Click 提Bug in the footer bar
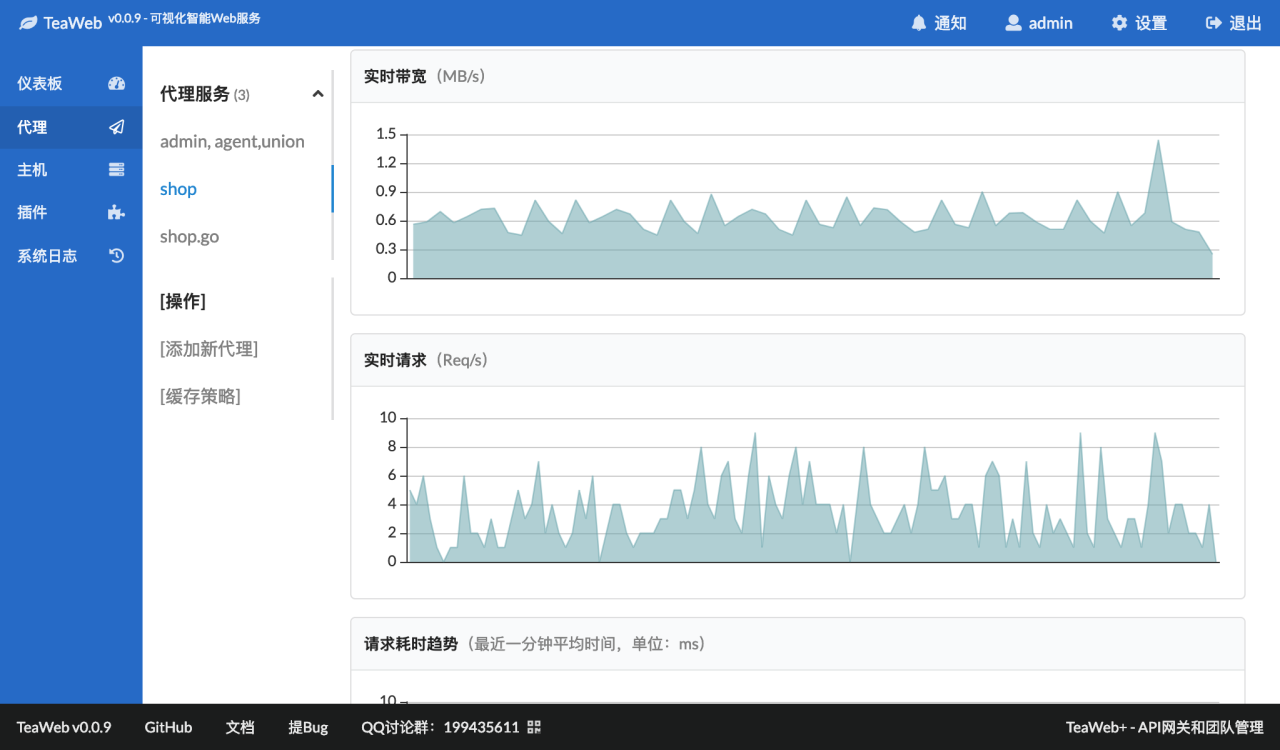1280x750 pixels. click(x=308, y=727)
